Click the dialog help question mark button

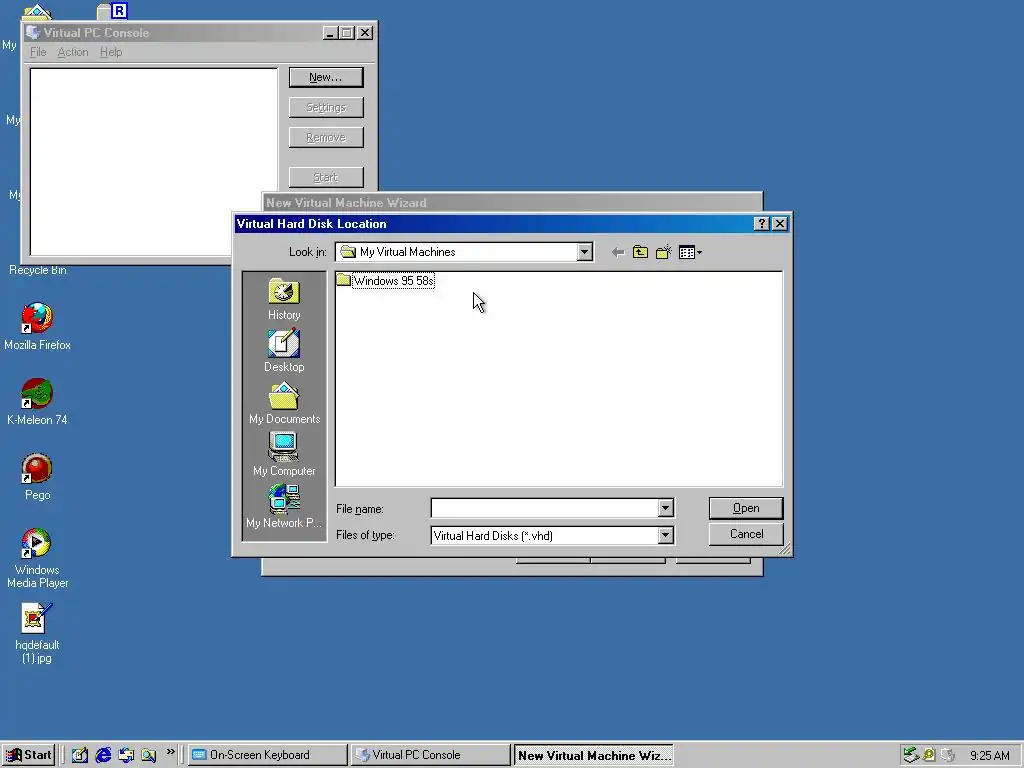coord(761,223)
